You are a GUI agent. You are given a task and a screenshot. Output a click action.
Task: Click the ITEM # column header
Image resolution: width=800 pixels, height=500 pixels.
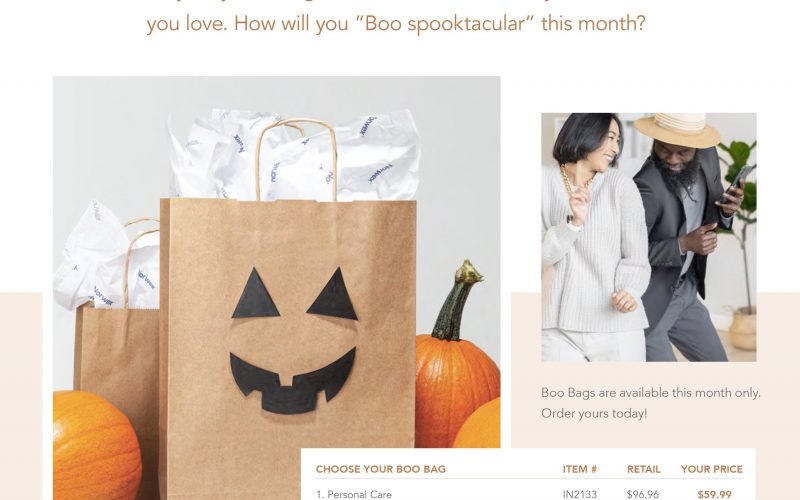point(580,469)
